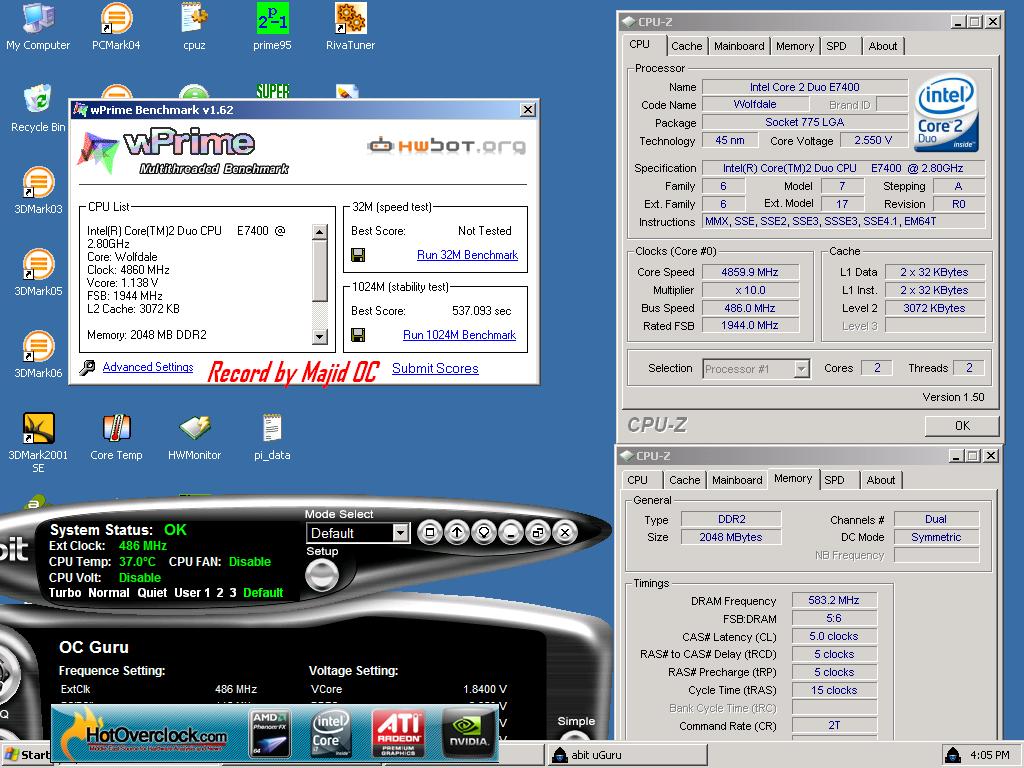Click the third round button in uGuru panel
Screen dimensions: 1024x768
pos(484,533)
